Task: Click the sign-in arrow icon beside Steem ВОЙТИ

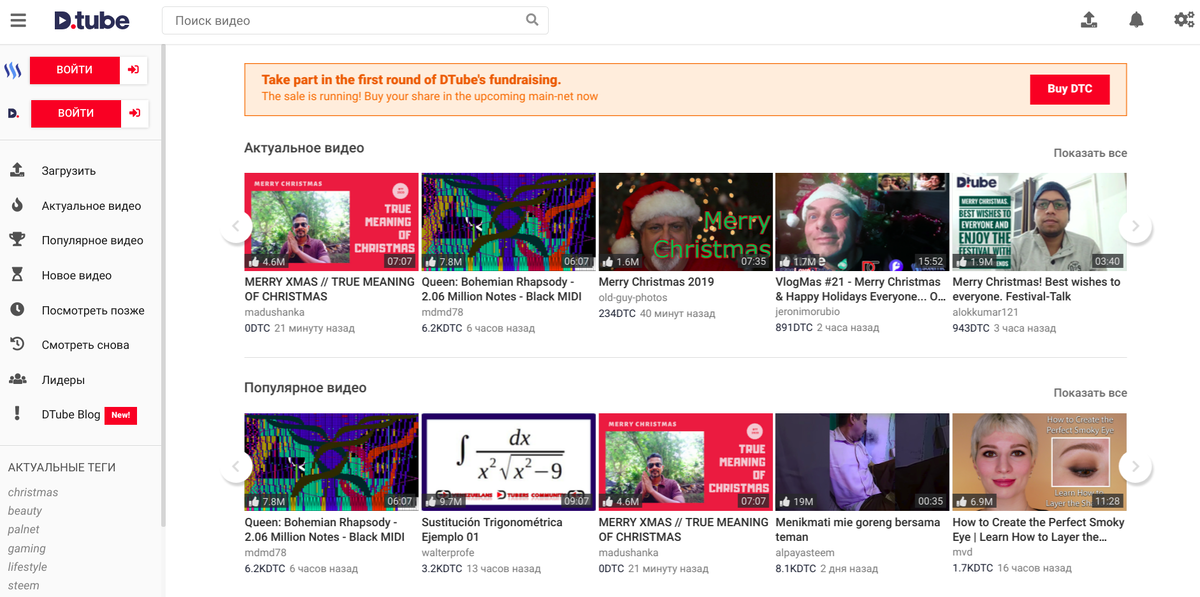Action: click(x=134, y=70)
